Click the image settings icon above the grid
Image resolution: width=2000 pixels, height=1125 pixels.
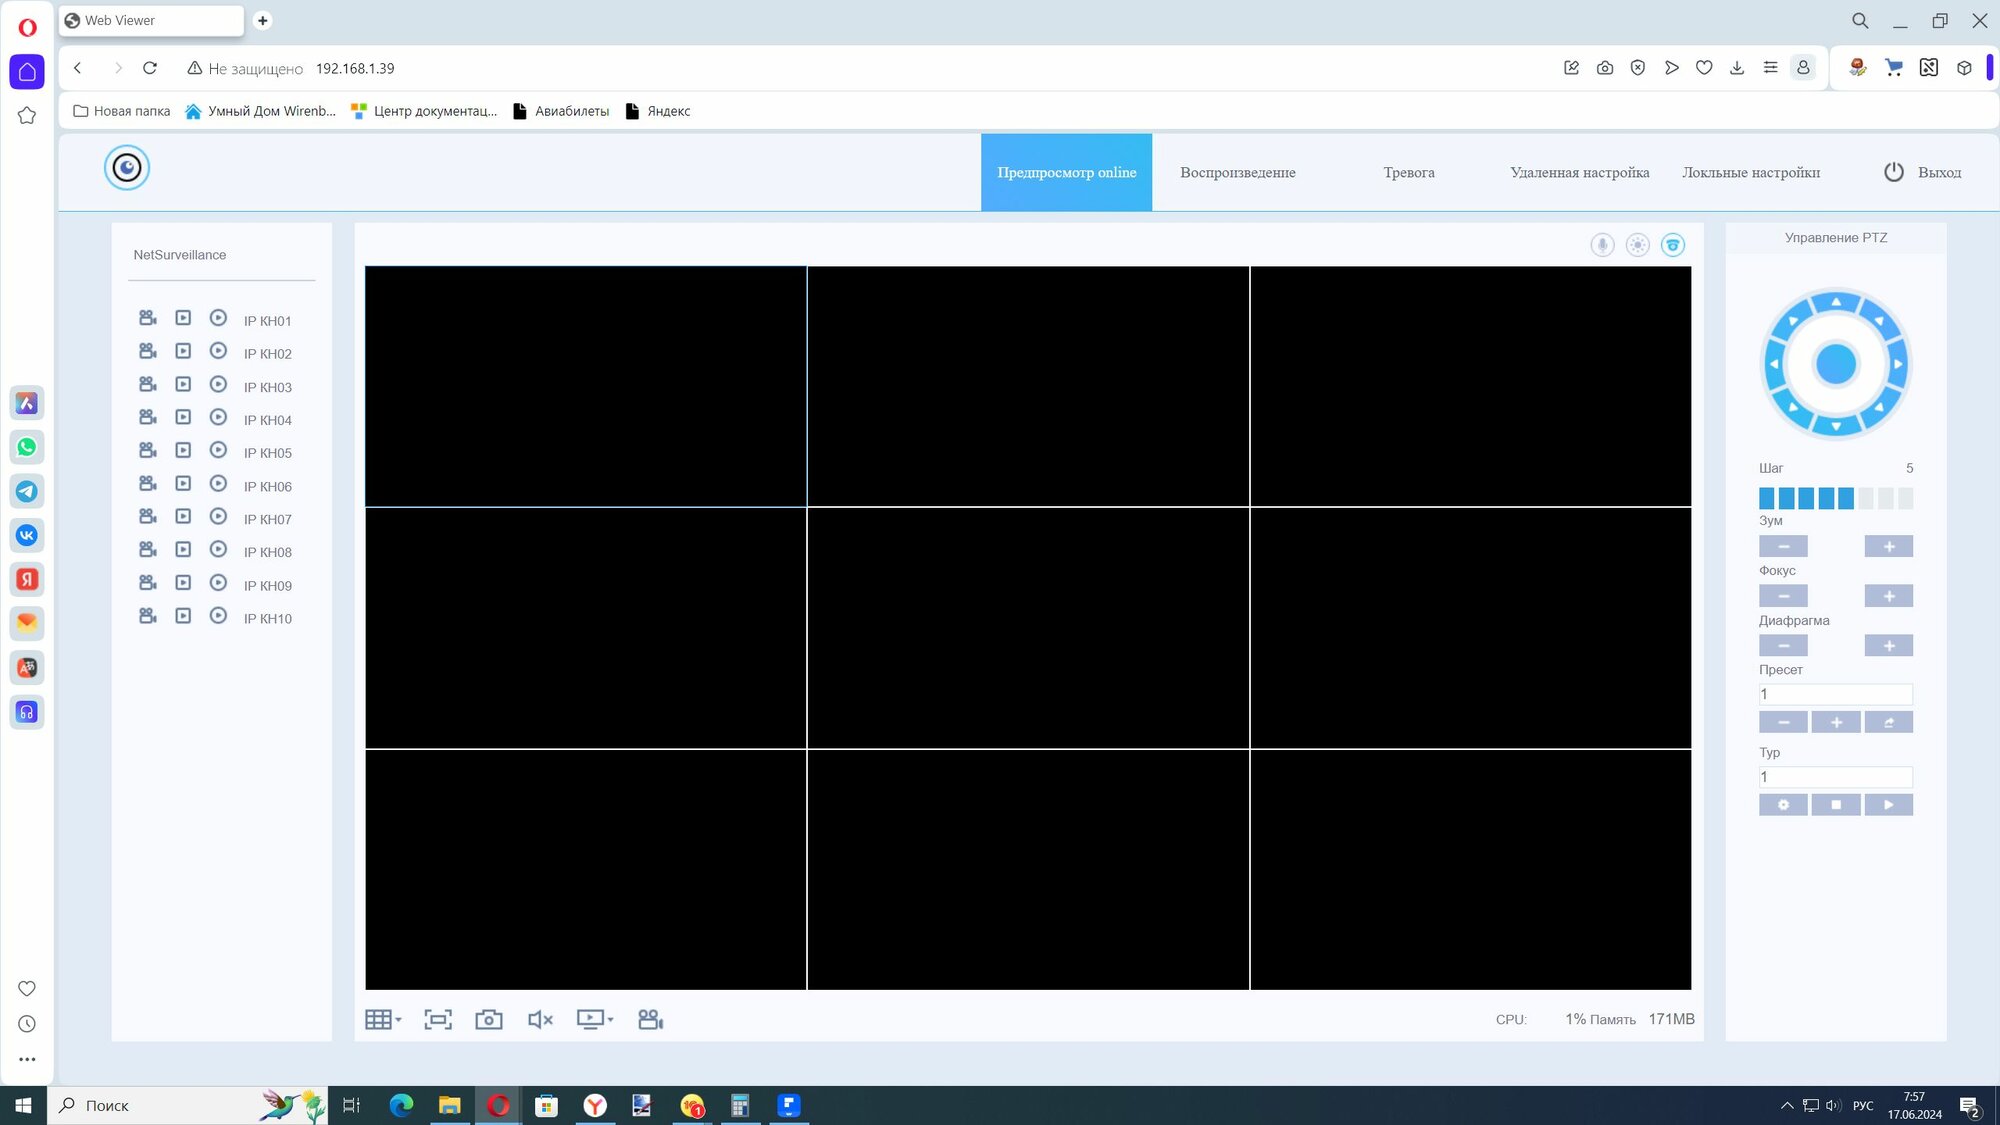coord(1637,245)
